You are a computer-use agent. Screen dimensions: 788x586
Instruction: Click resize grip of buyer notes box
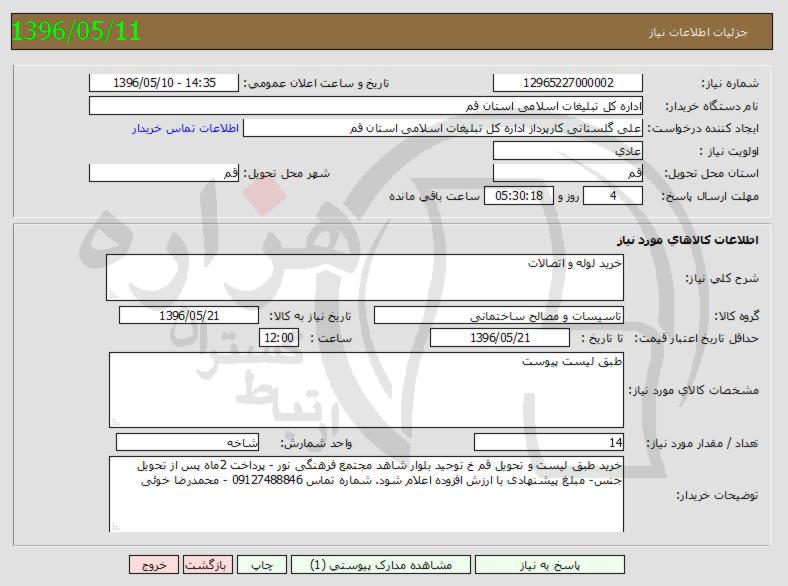point(116,526)
